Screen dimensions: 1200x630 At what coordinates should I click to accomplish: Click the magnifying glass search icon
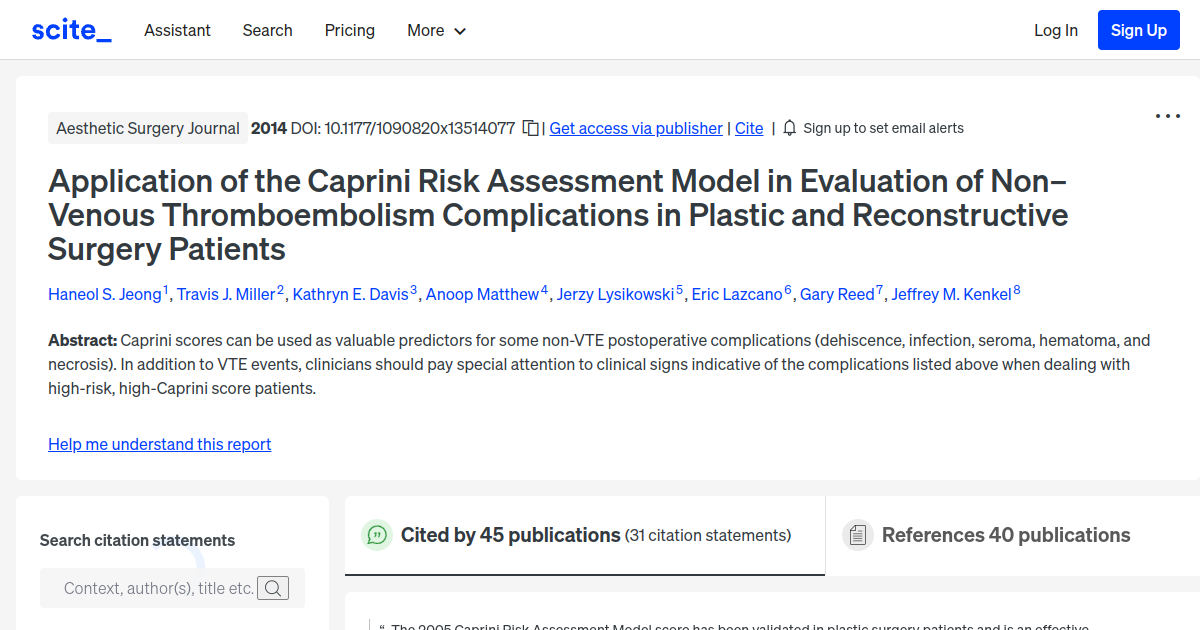click(x=273, y=588)
